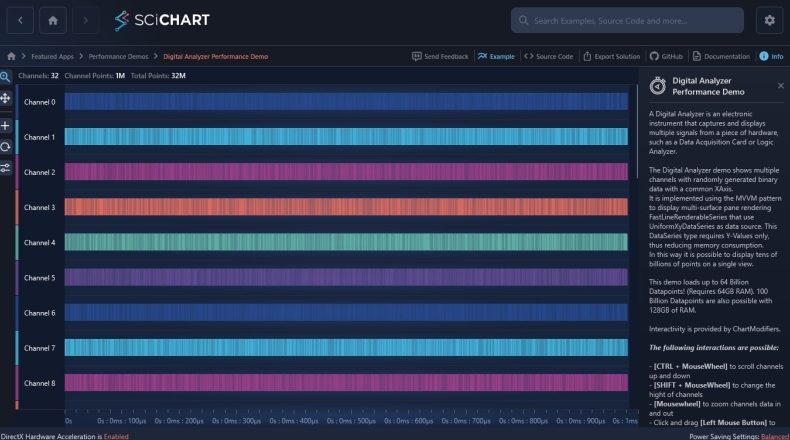Click the plus add channels icon
The width and height of the screenshot is (790, 440).
[6, 126]
